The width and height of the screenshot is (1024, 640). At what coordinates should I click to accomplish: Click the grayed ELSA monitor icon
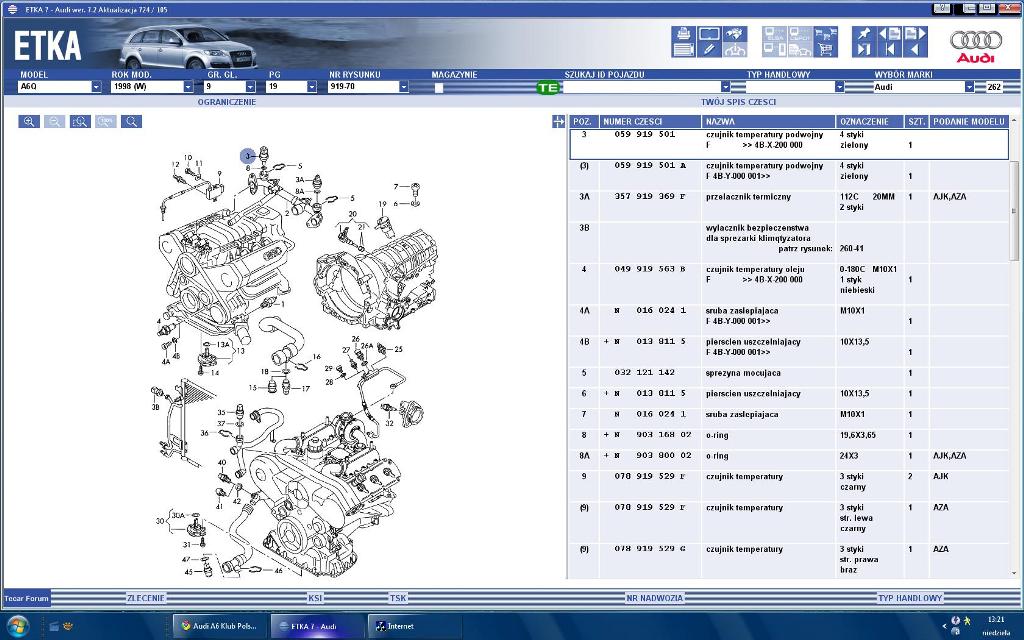coord(775,34)
